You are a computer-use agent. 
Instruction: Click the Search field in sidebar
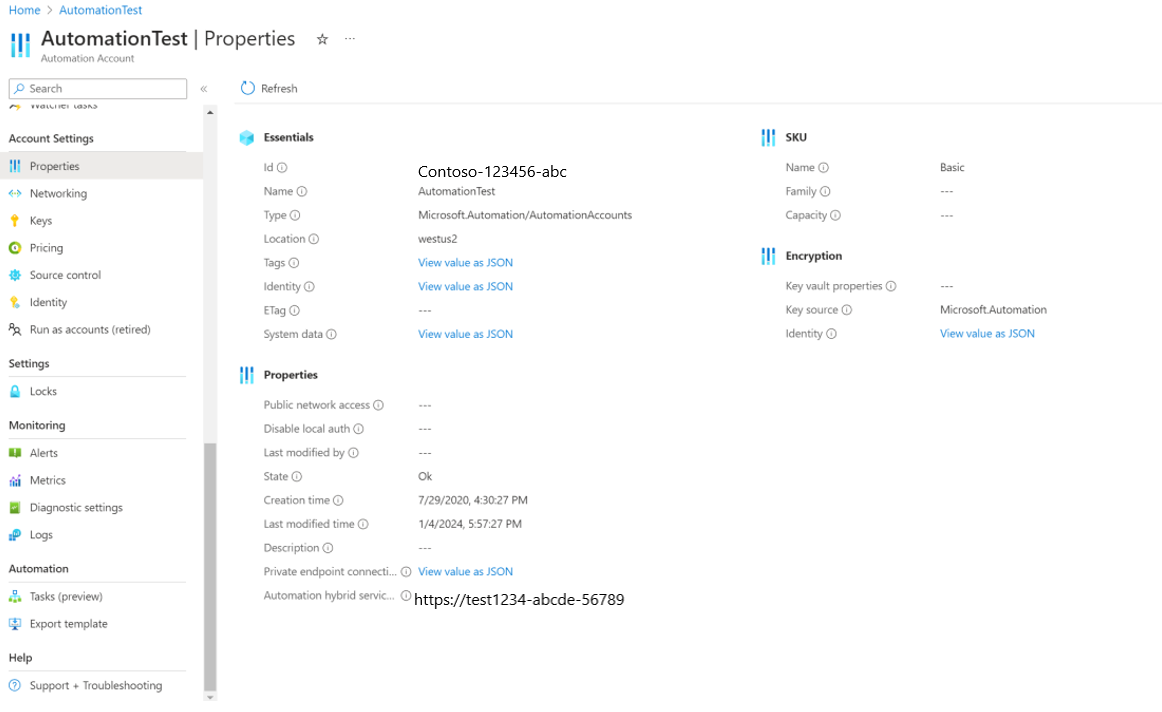[98, 88]
